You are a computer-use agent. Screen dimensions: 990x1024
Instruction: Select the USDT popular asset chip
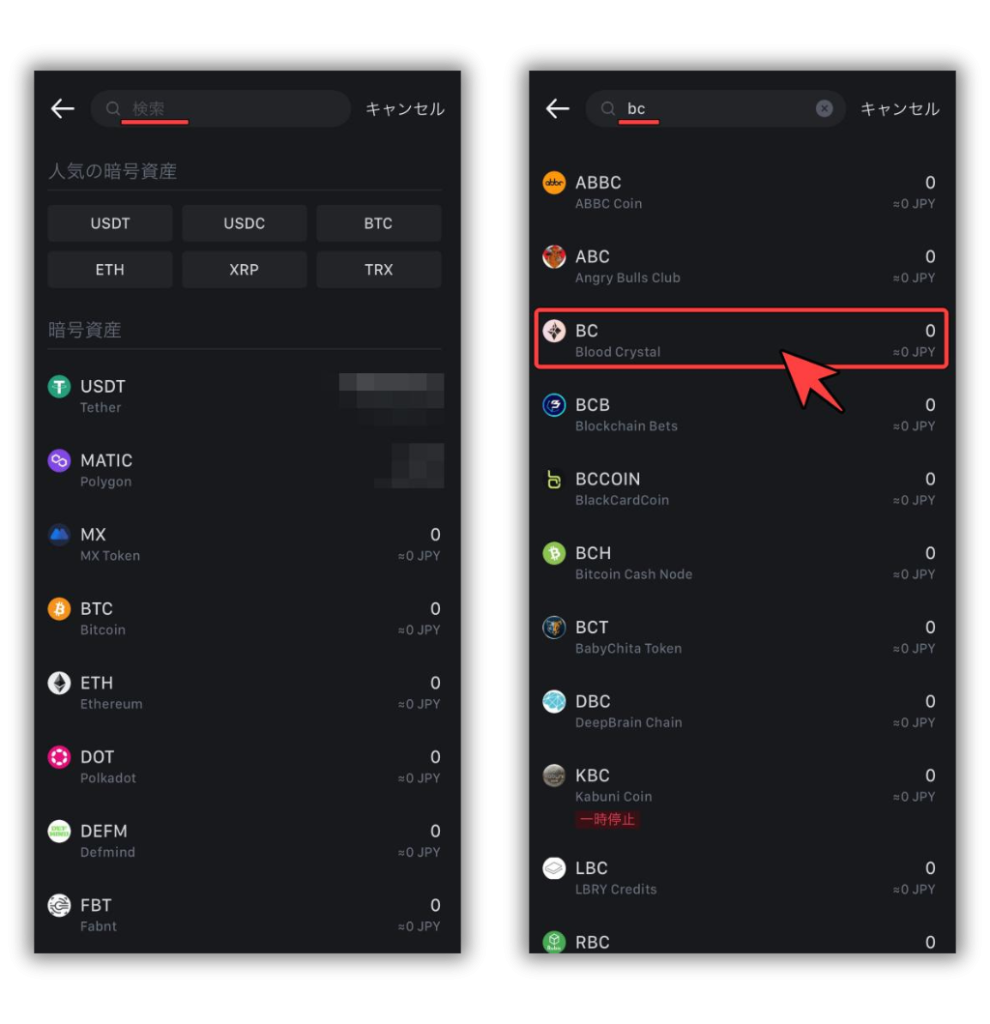(x=110, y=223)
